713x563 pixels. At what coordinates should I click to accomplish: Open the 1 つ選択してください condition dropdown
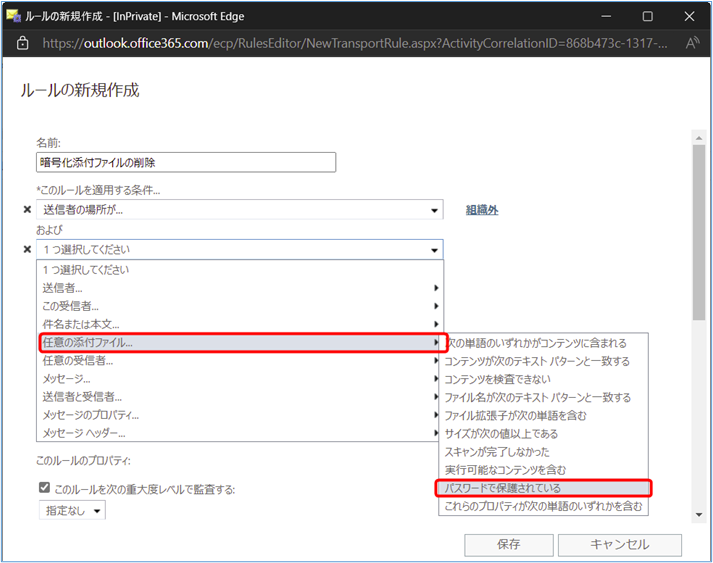pyautogui.click(x=240, y=250)
